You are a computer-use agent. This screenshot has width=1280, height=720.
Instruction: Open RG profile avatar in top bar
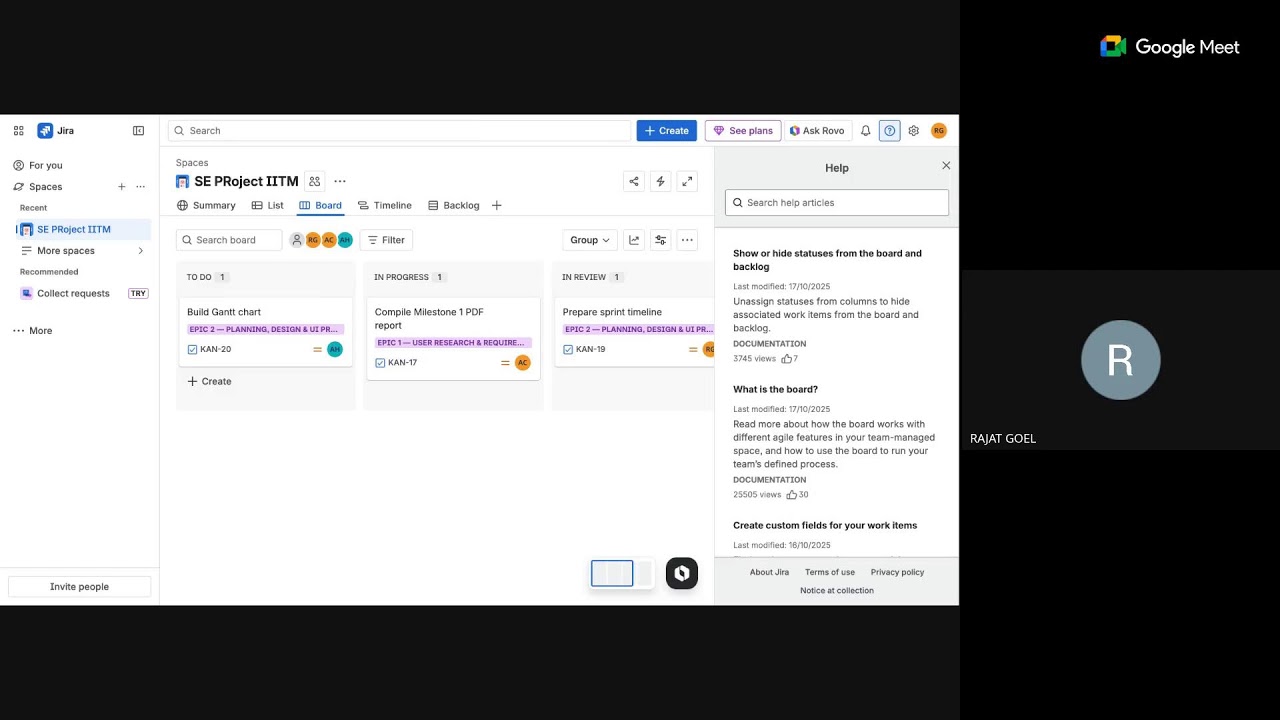tap(938, 131)
